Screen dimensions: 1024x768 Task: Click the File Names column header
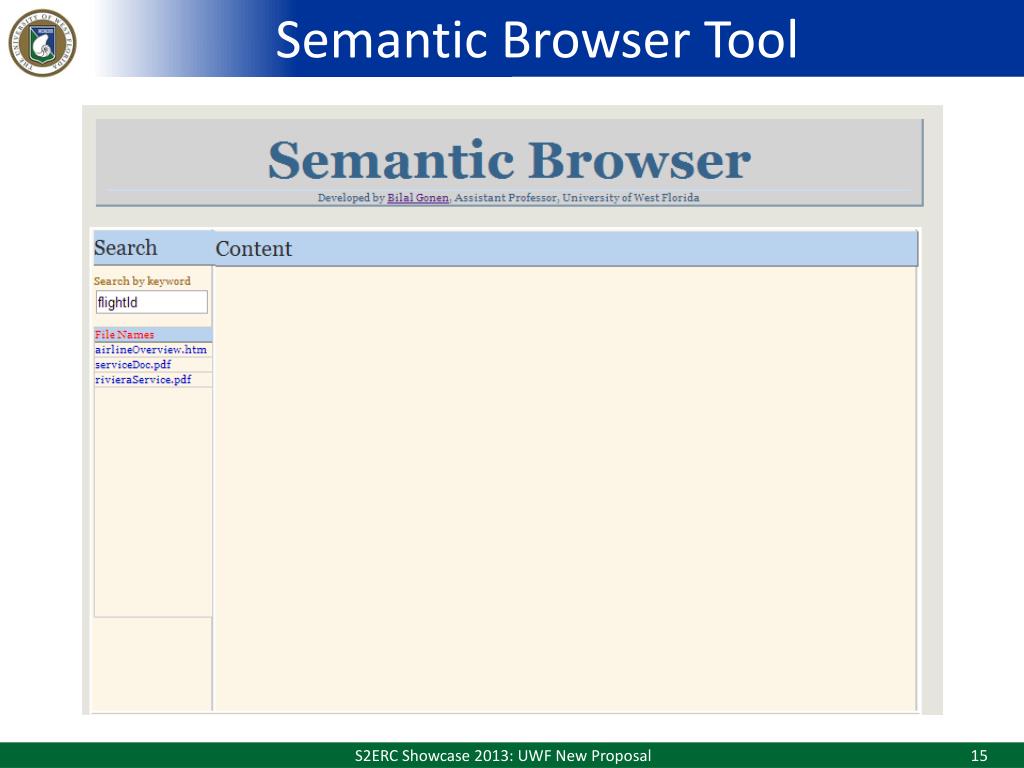pyautogui.click(x=125, y=335)
